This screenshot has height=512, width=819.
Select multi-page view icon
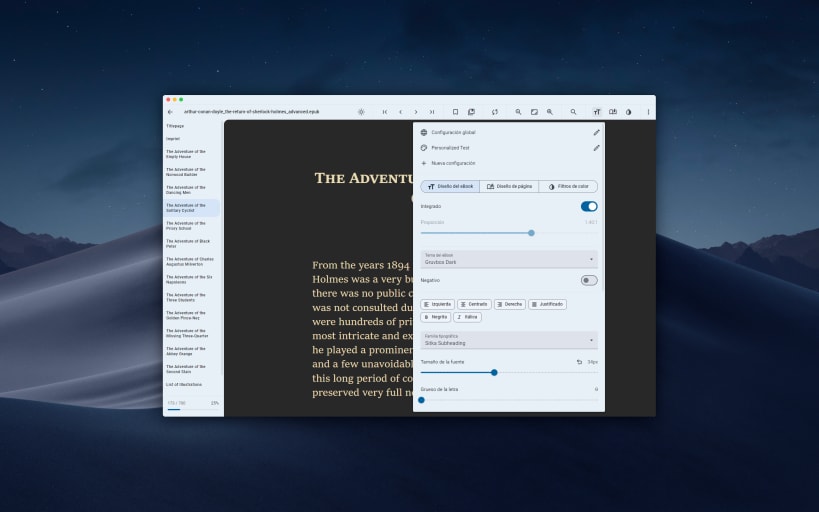tap(471, 112)
